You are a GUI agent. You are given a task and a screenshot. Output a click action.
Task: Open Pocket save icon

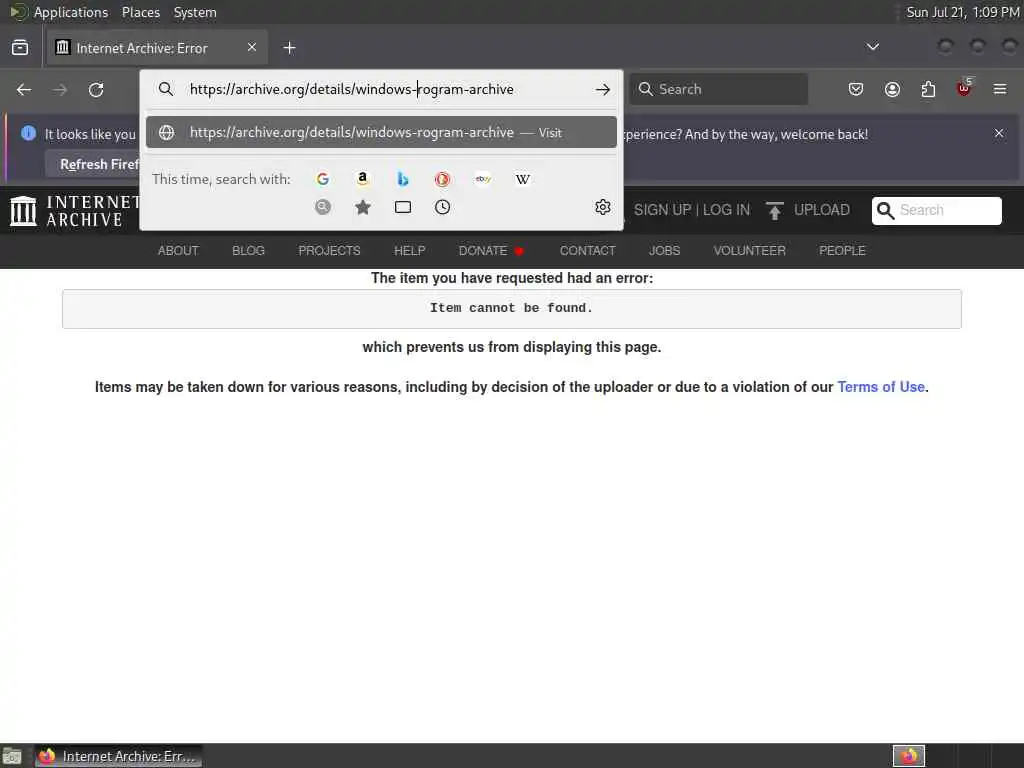(856, 89)
